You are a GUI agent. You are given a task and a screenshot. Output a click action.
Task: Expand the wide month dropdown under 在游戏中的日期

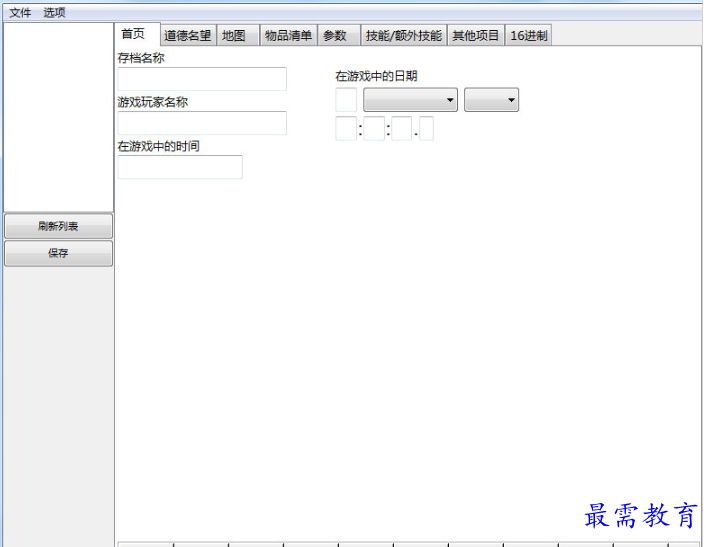click(x=410, y=100)
